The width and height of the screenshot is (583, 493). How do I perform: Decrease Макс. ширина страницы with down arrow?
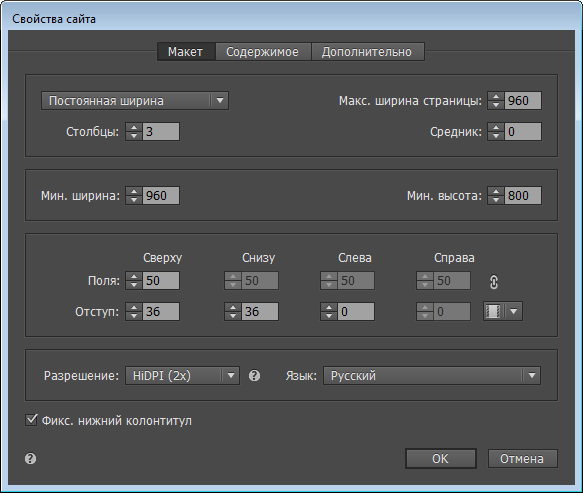pyautogui.click(x=496, y=105)
